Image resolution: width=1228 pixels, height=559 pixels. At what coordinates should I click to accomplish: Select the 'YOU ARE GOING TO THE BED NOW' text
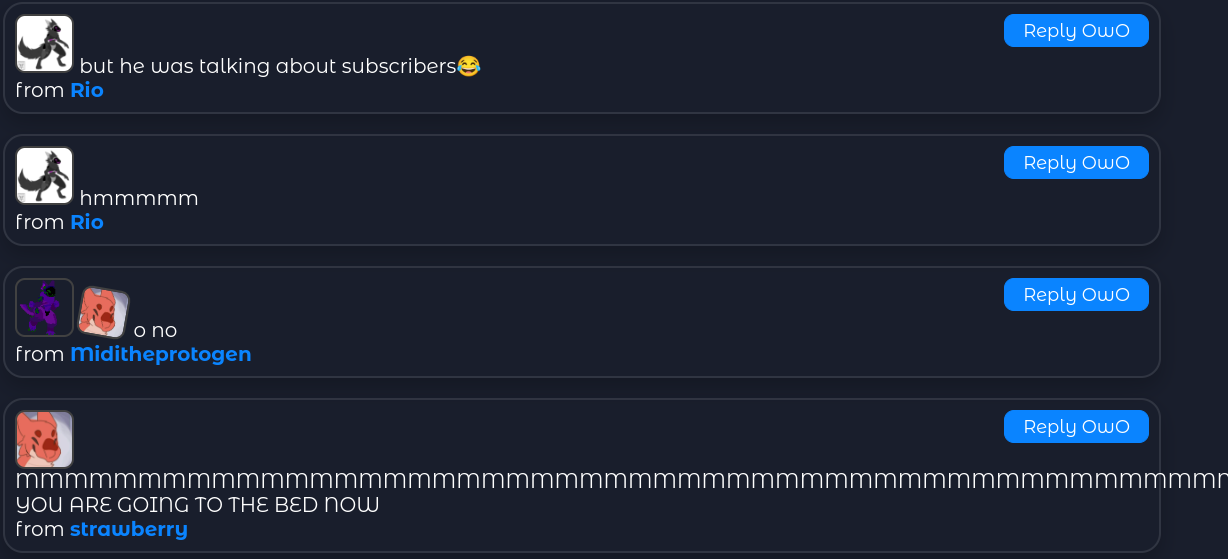(x=198, y=506)
